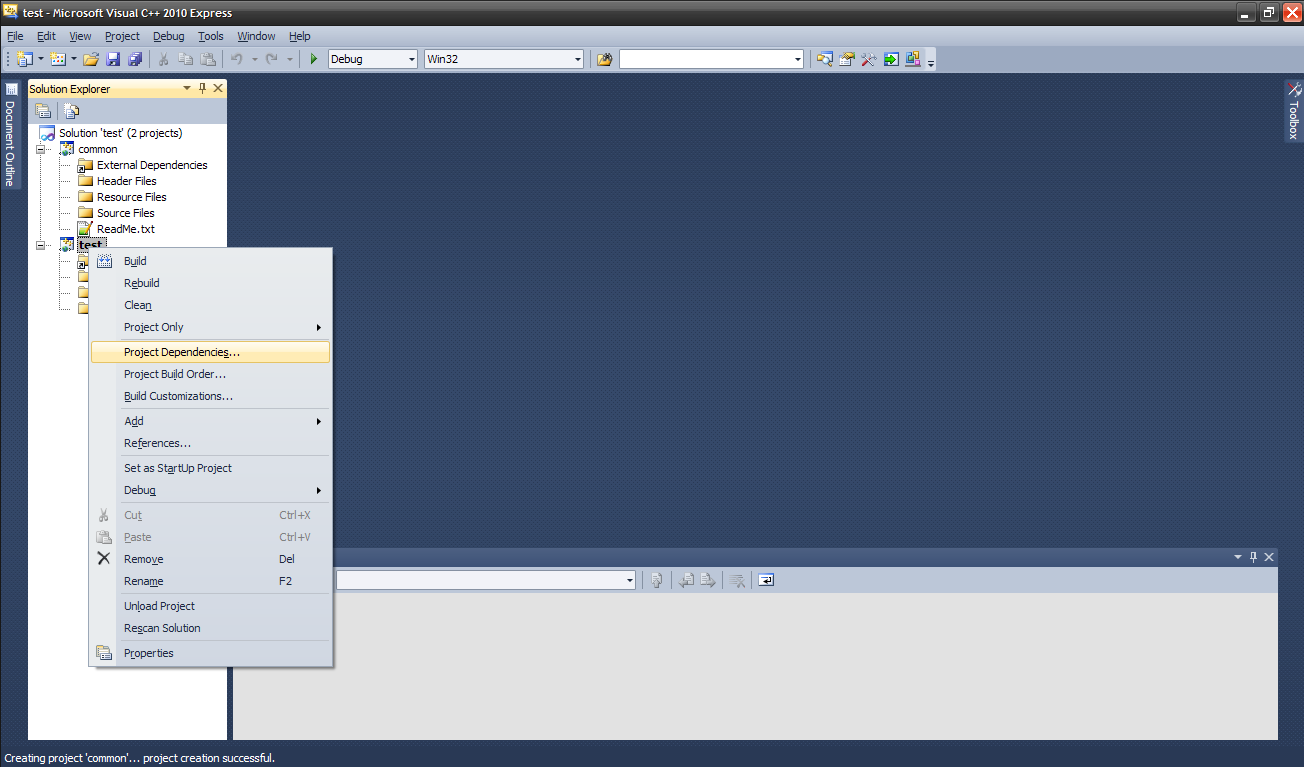
Task: Collapse the 'common' project node
Action: 42,149
